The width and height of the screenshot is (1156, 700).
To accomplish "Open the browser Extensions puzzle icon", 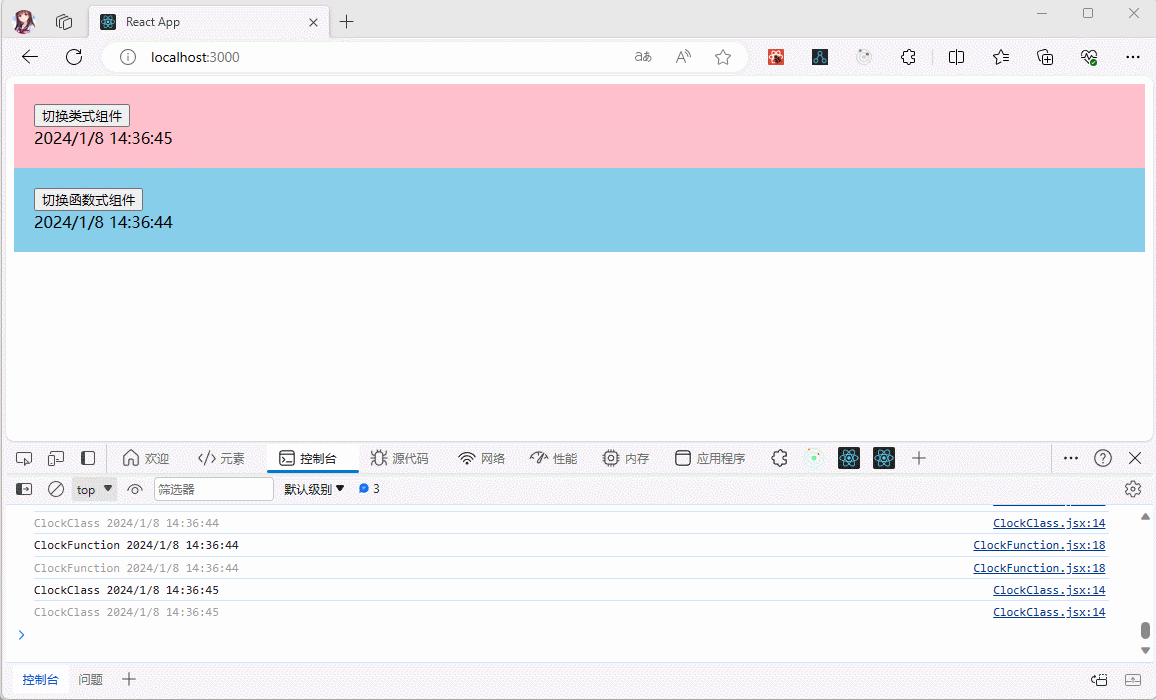I will [908, 57].
